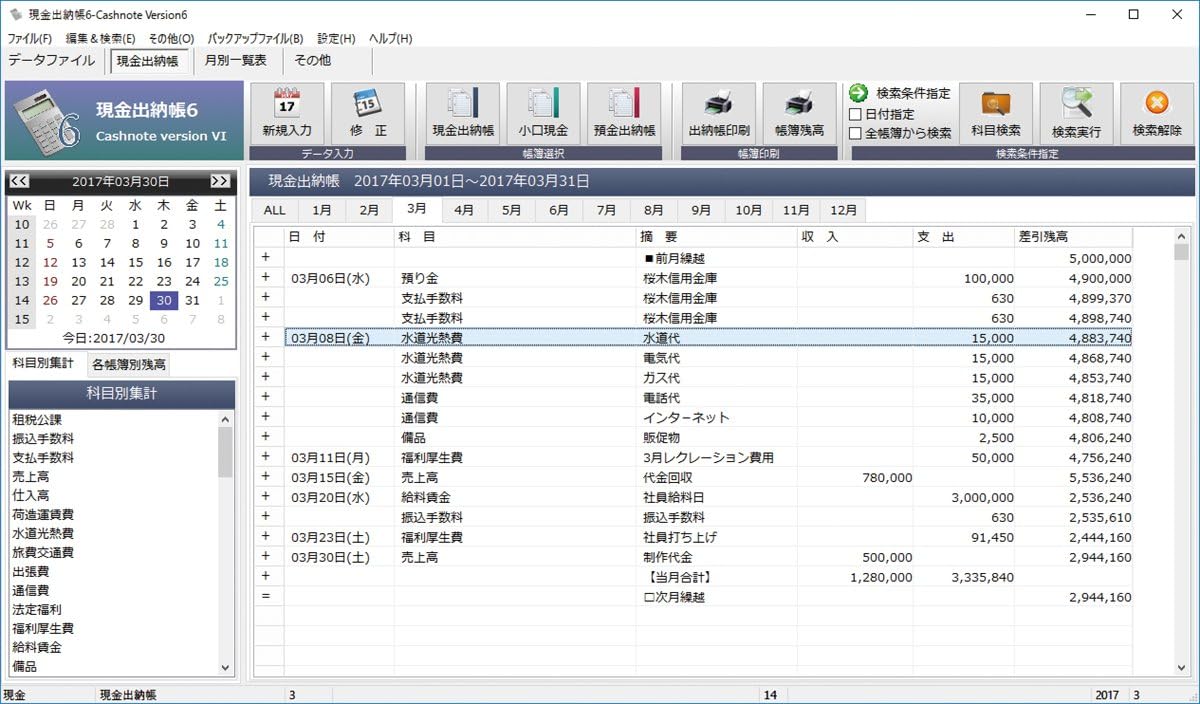Click the 帳簿残高 printer icon
The width and height of the screenshot is (1200, 704).
[799, 104]
